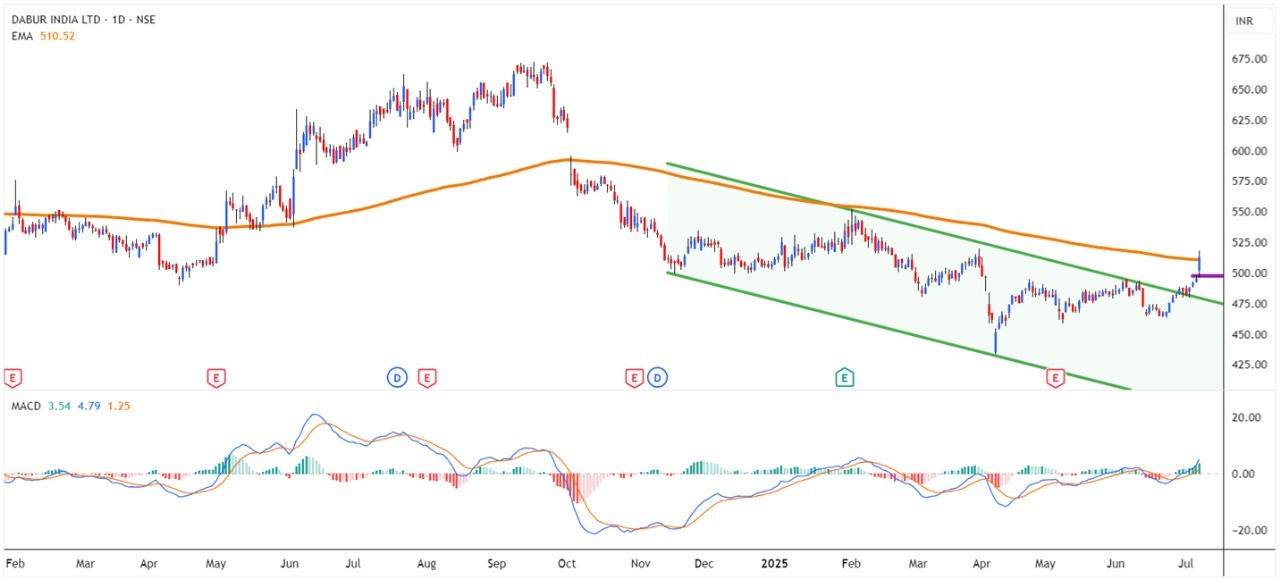Click the dividend marker near August
1280x579 pixels.
point(397,378)
